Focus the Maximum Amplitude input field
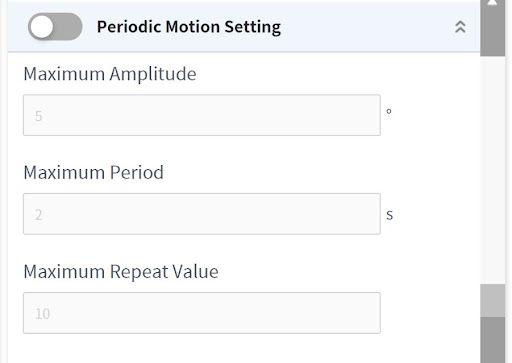Image resolution: width=512 pixels, height=363 pixels. coord(202,115)
